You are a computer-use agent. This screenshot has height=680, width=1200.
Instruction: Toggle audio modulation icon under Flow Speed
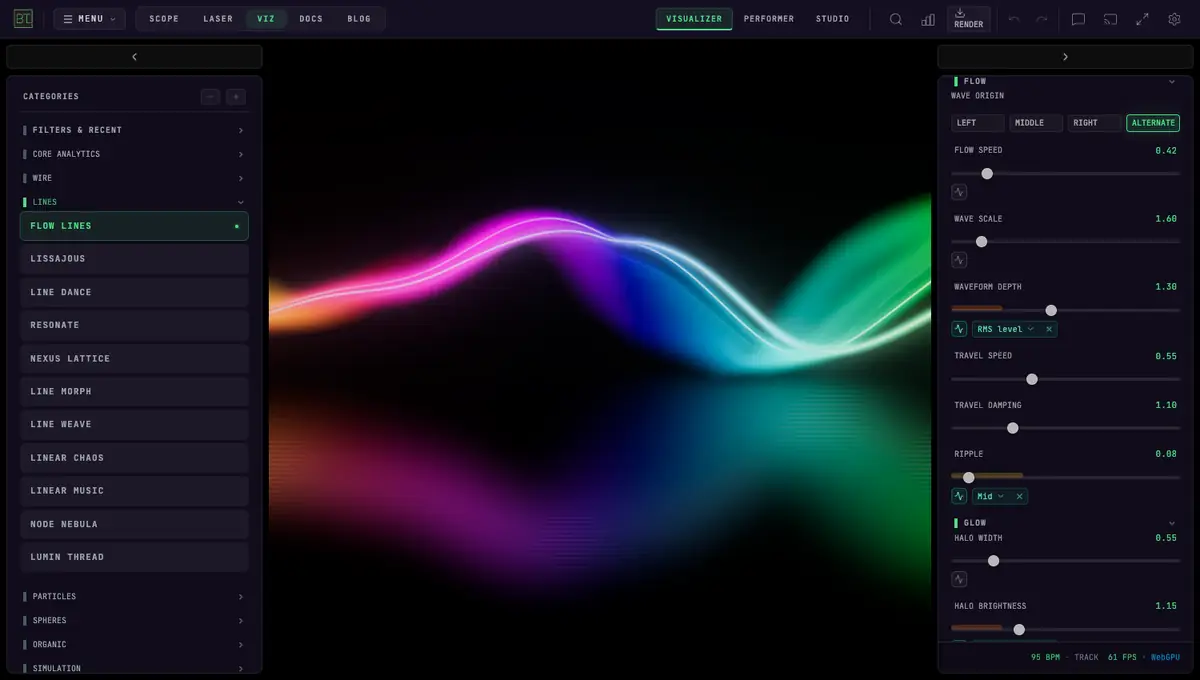pos(959,192)
